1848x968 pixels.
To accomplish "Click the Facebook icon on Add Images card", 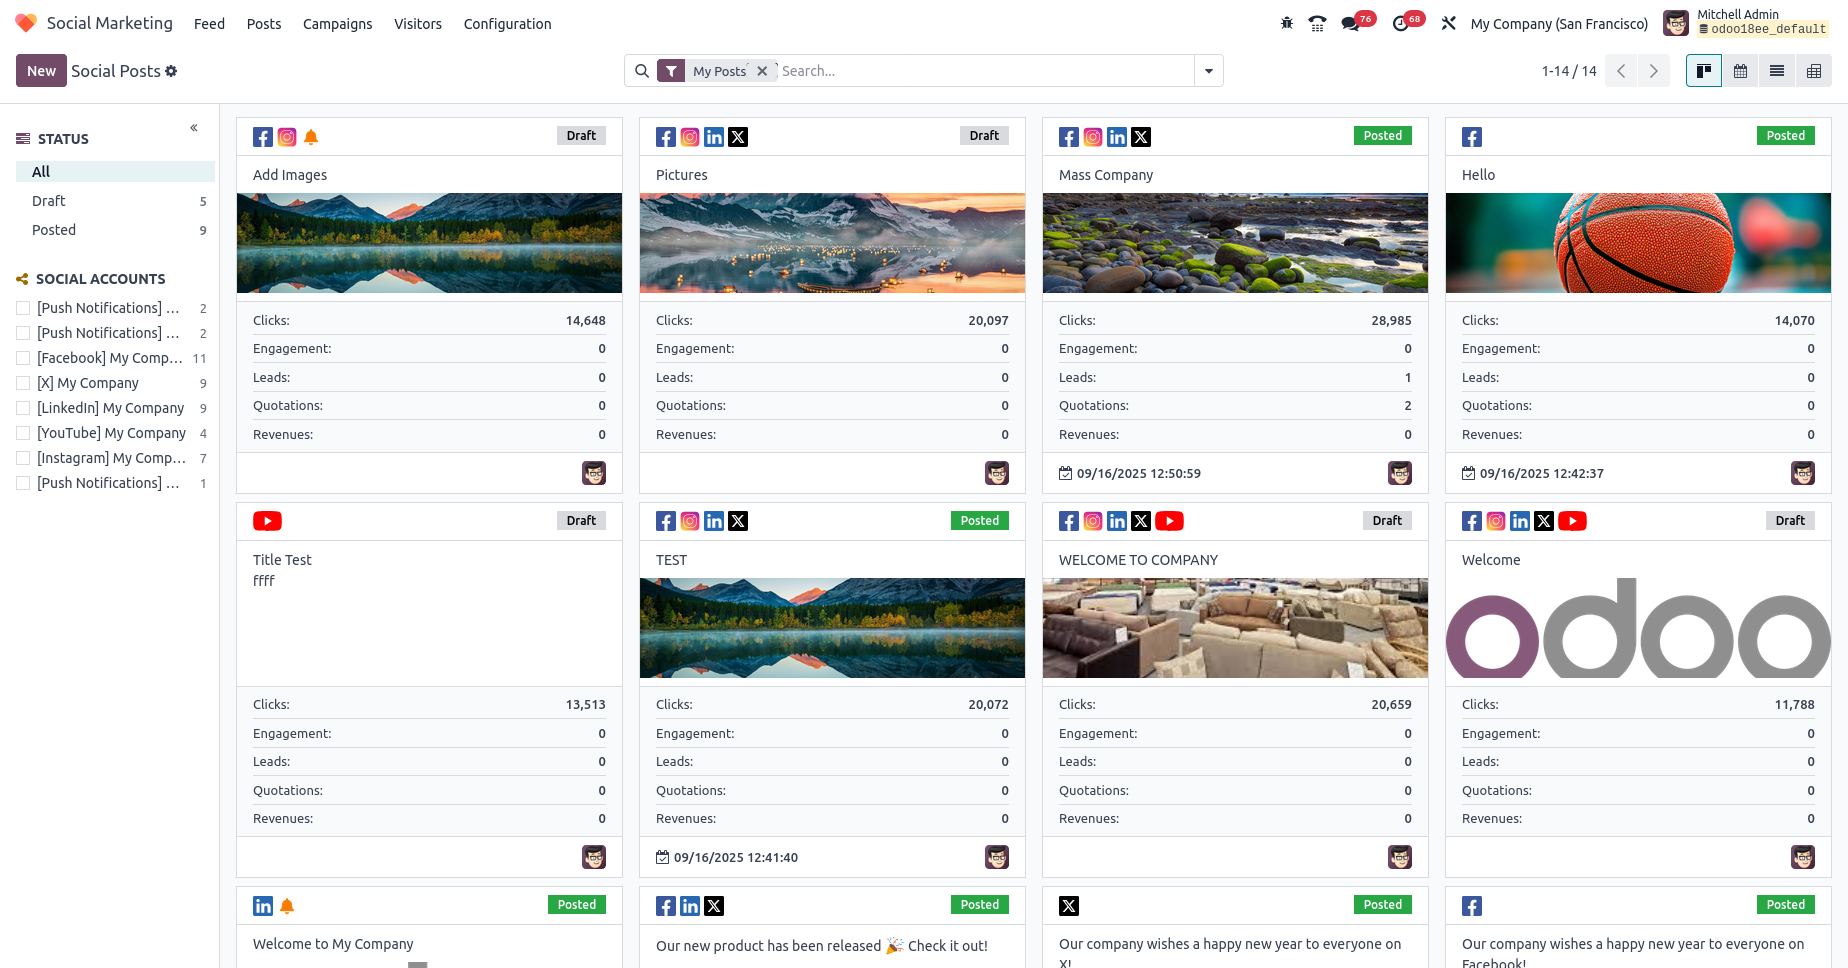I will pos(263,137).
